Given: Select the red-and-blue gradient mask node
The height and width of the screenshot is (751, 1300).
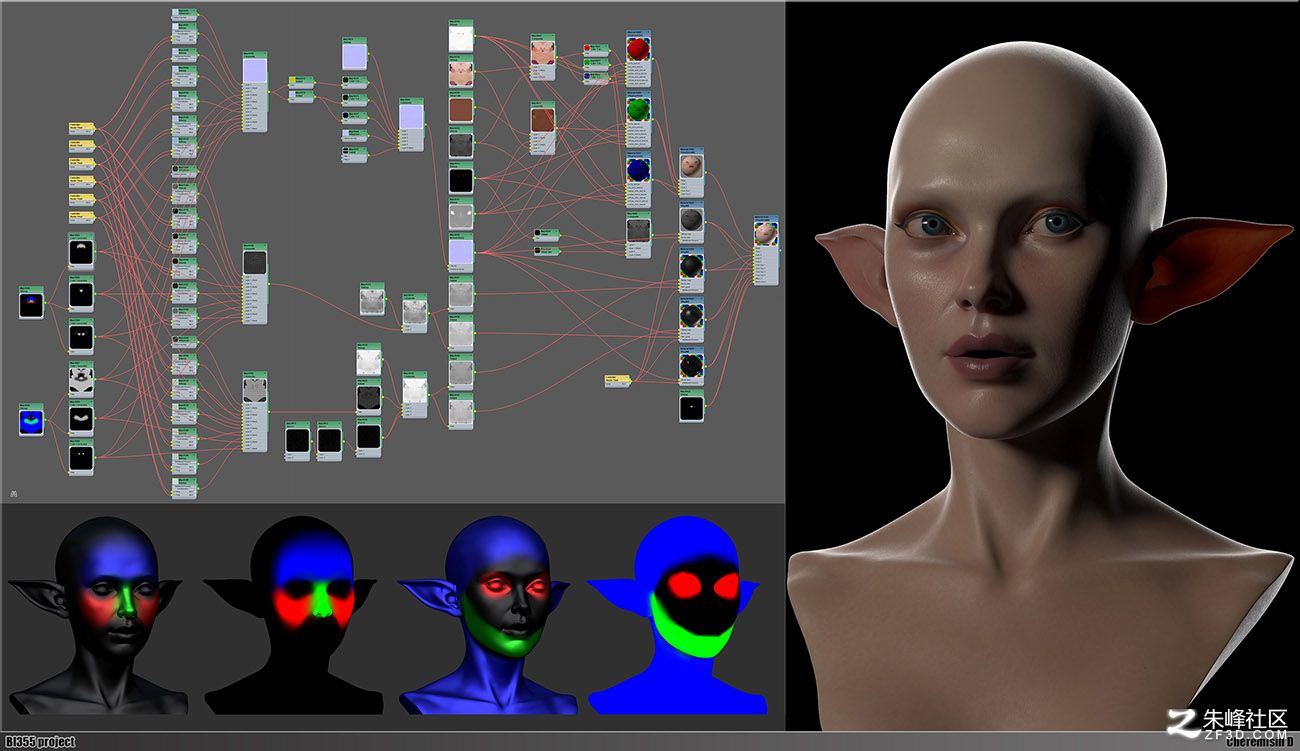Looking at the screenshot, I should click(31, 302).
